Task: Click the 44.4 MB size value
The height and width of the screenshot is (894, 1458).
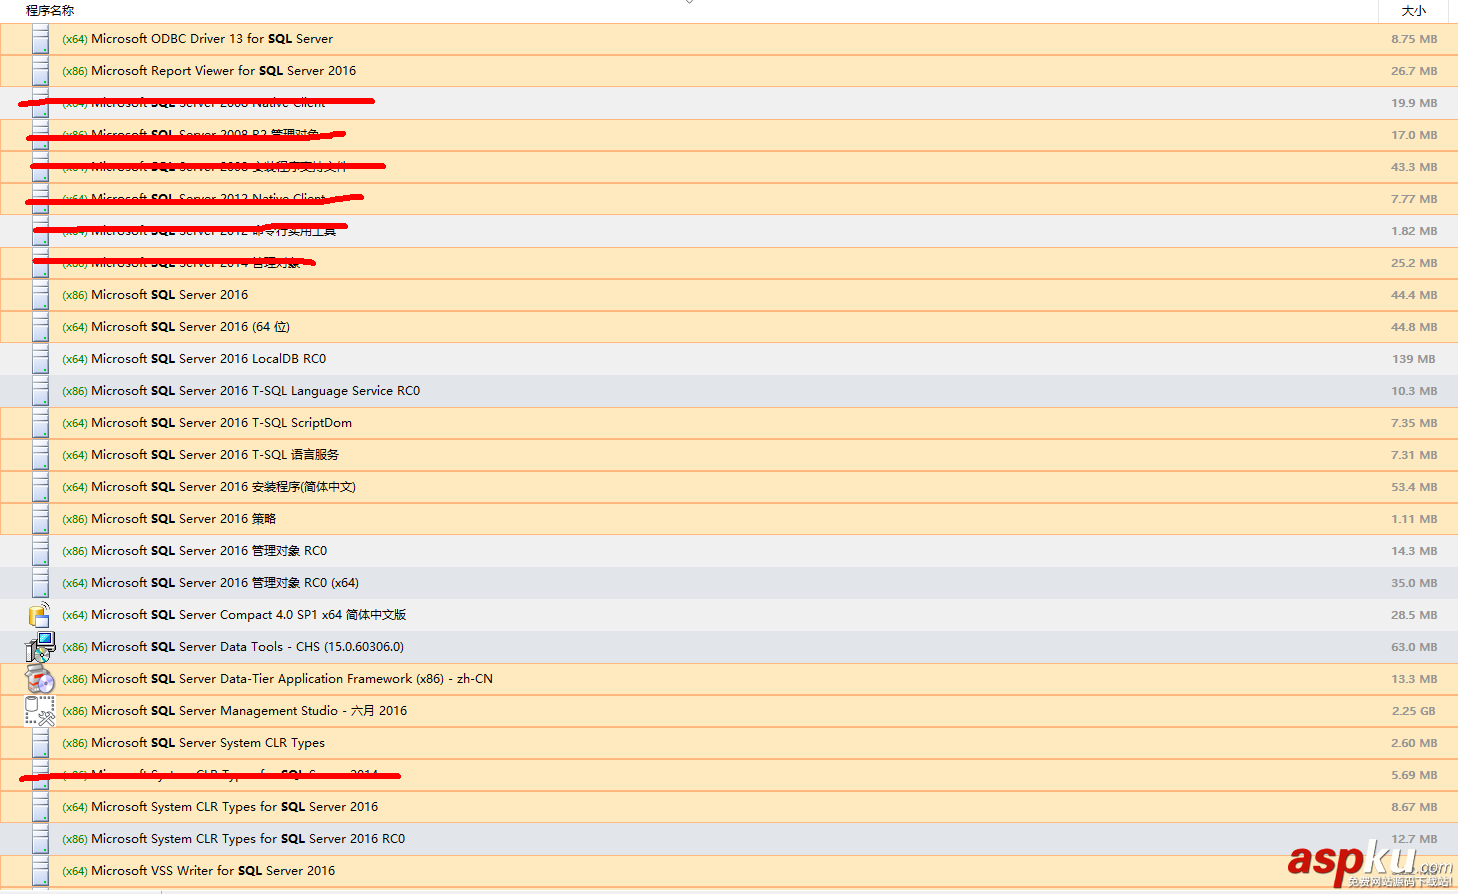Action: pyautogui.click(x=1414, y=295)
